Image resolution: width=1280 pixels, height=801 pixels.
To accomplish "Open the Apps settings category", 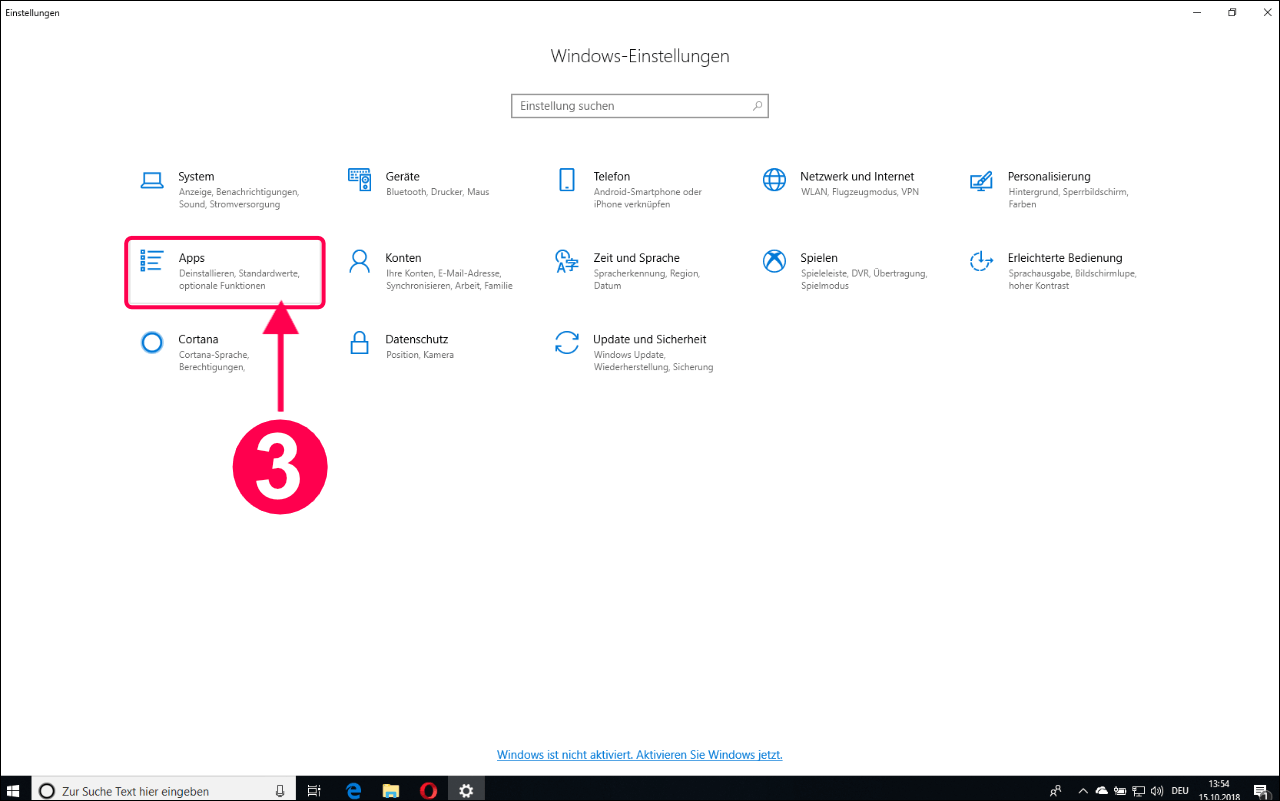I will click(x=224, y=271).
